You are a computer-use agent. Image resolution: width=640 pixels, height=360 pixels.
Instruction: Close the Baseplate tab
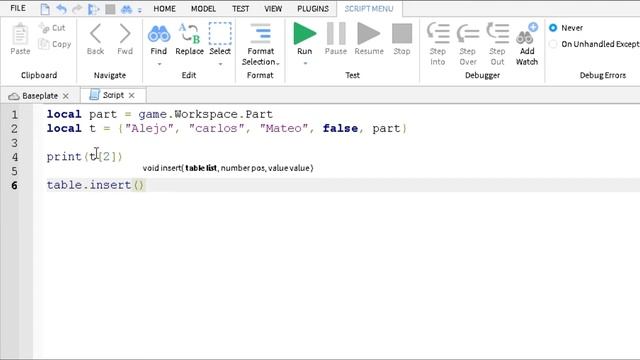coord(66,96)
